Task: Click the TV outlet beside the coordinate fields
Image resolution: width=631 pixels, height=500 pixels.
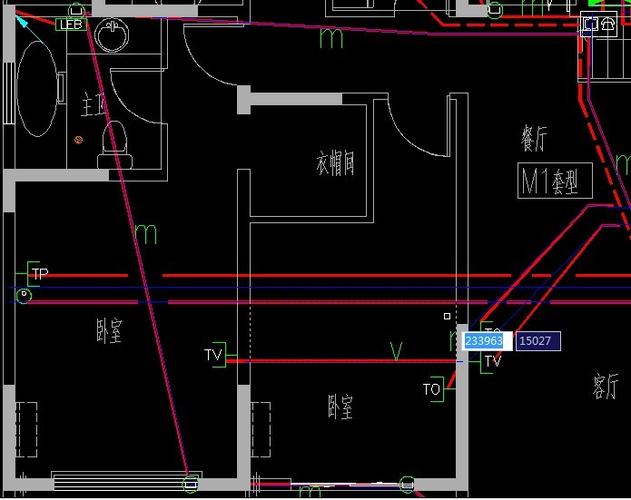Action: [491, 362]
